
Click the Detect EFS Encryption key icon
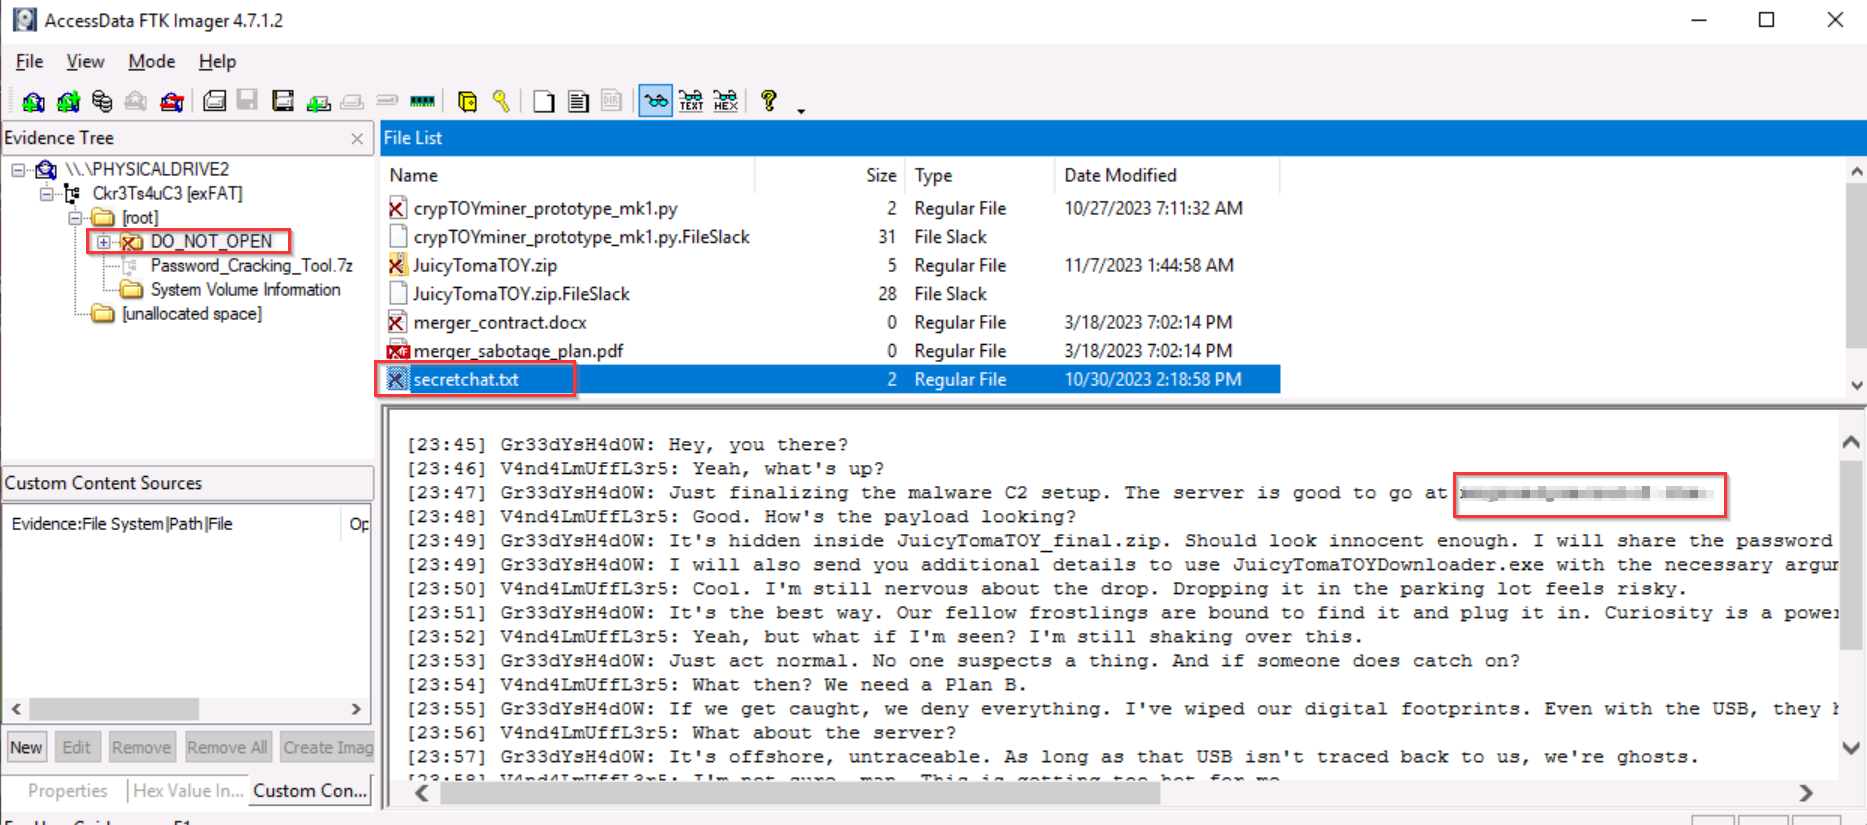(x=501, y=101)
